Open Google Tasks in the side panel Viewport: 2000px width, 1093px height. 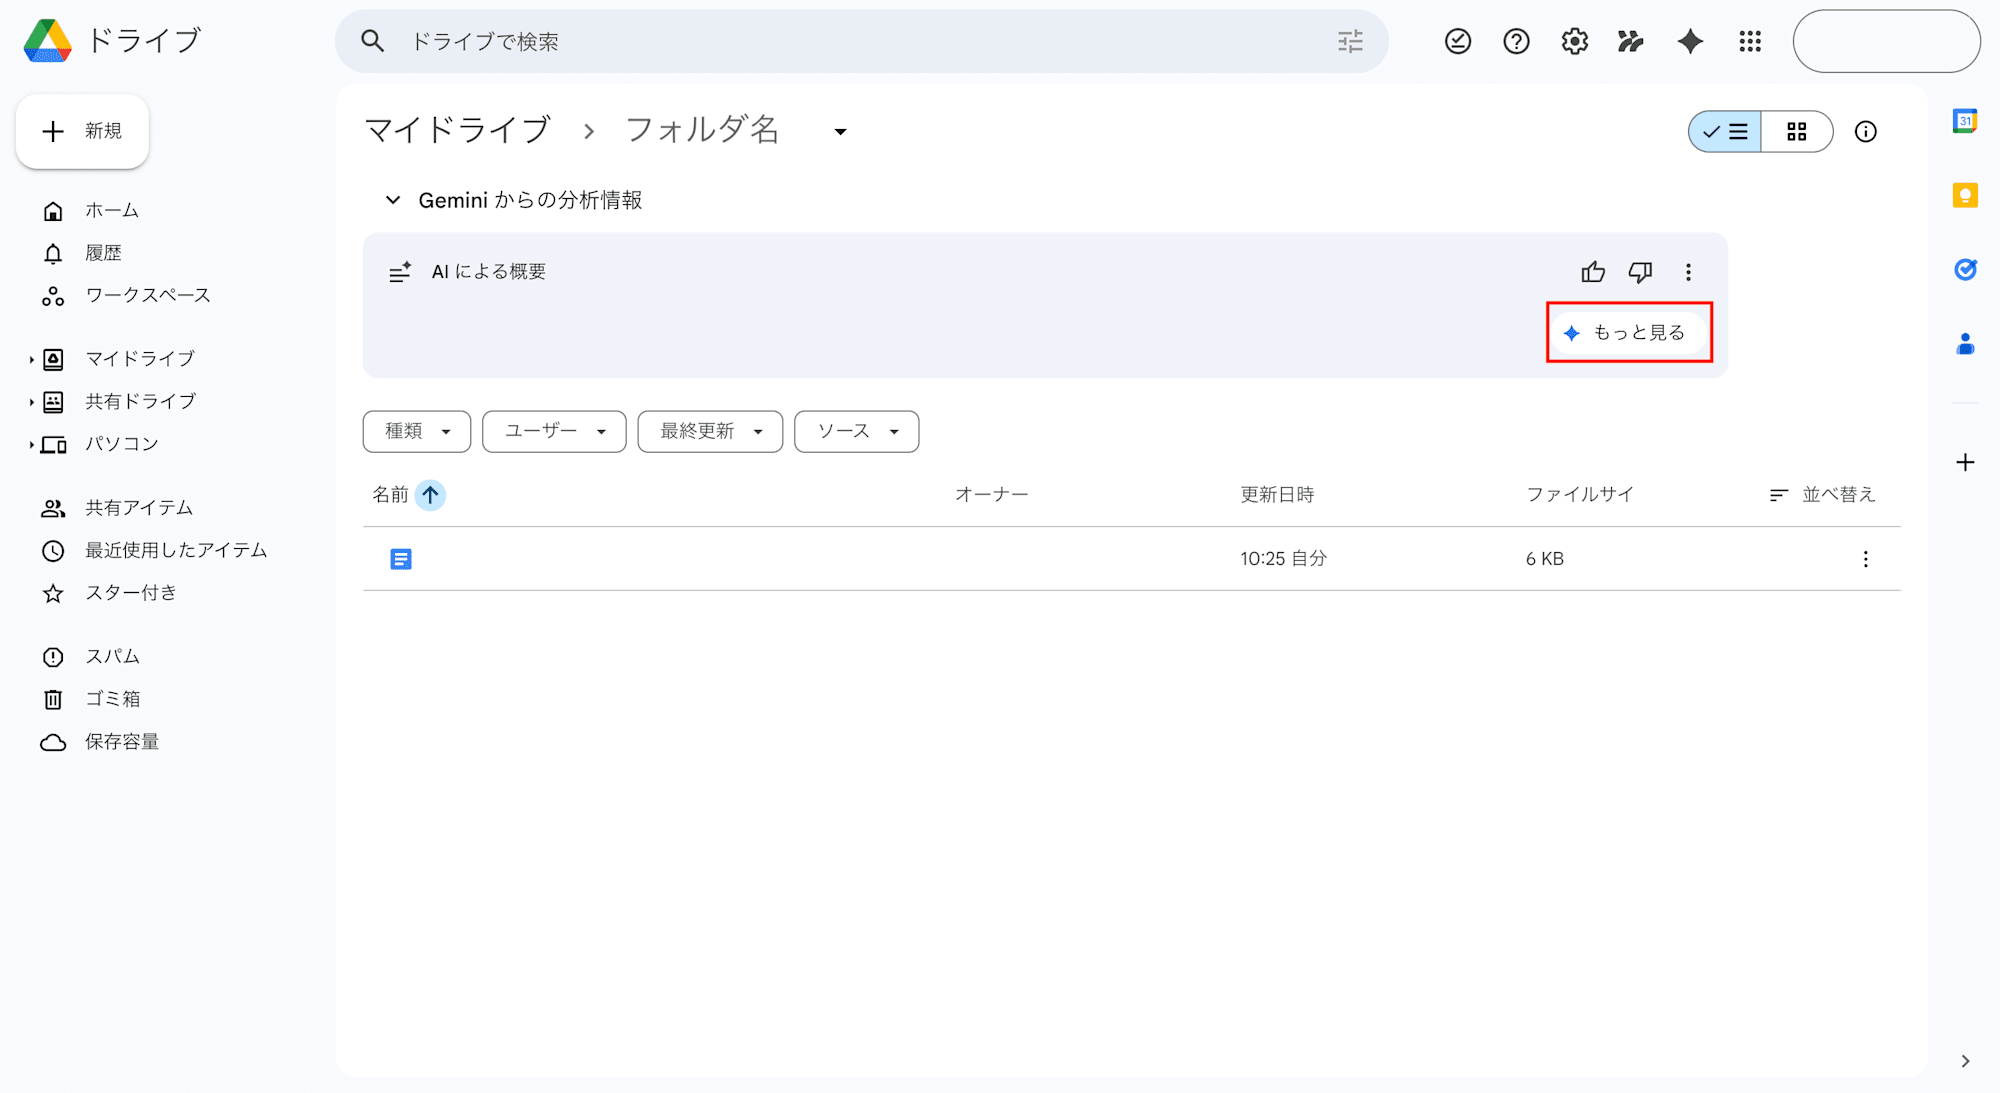(1964, 270)
